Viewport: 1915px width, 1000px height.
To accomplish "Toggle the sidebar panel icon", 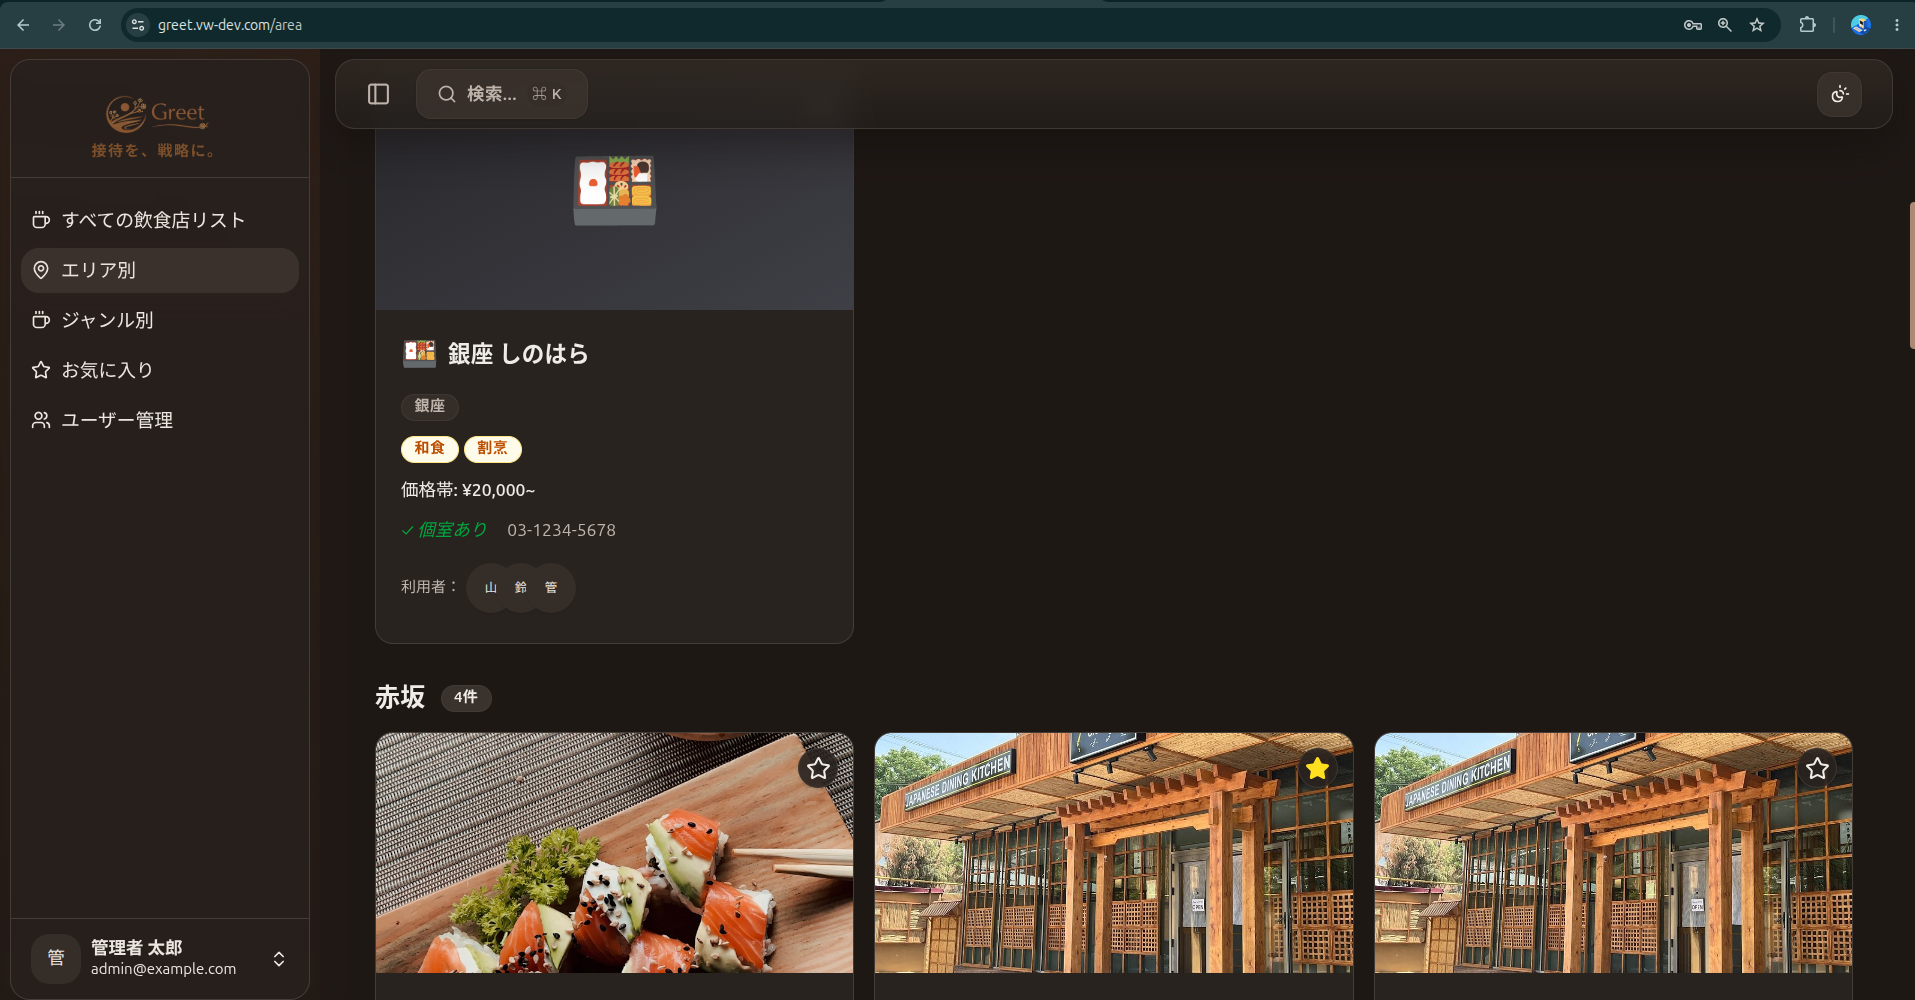I will click(x=378, y=94).
